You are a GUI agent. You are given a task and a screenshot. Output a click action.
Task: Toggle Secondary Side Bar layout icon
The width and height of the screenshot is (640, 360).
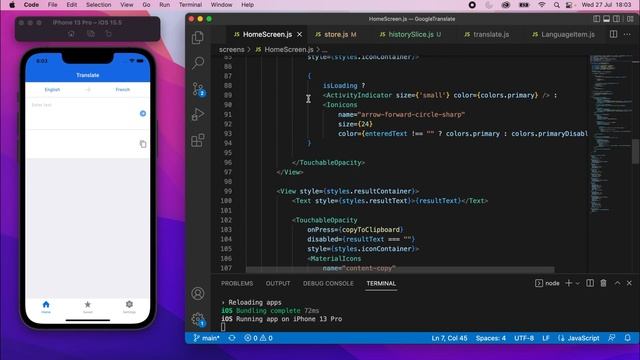(x=616, y=19)
